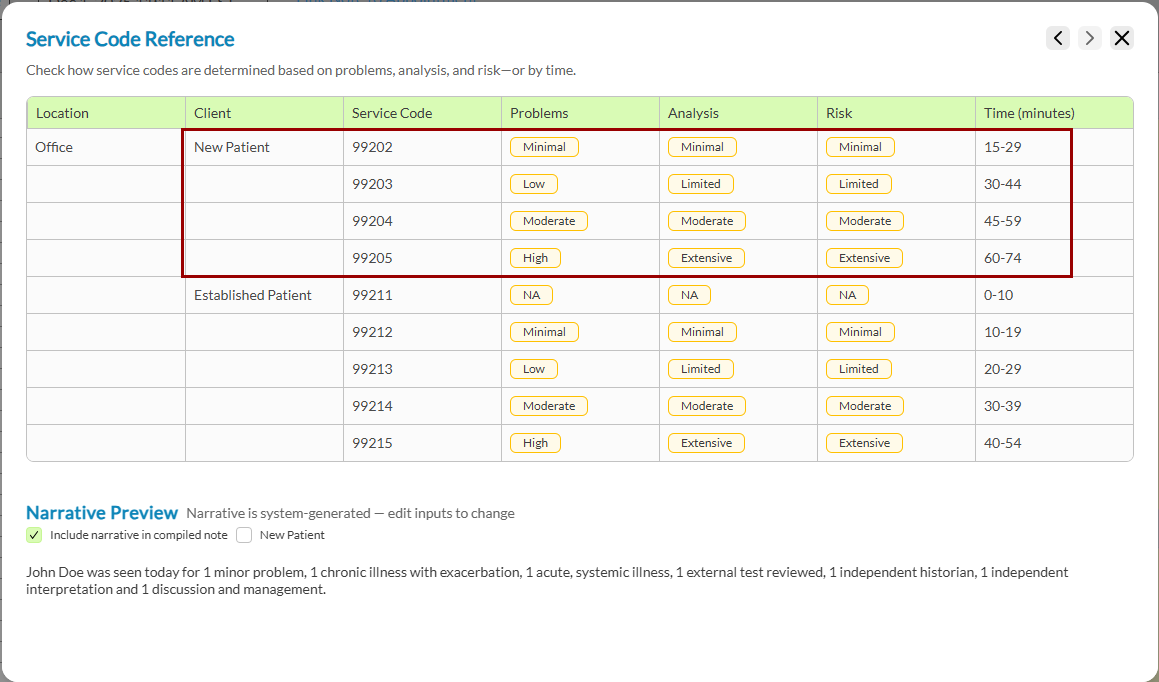Select service code 99202 cell
The image size is (1159, 682).
coord(372,147)
